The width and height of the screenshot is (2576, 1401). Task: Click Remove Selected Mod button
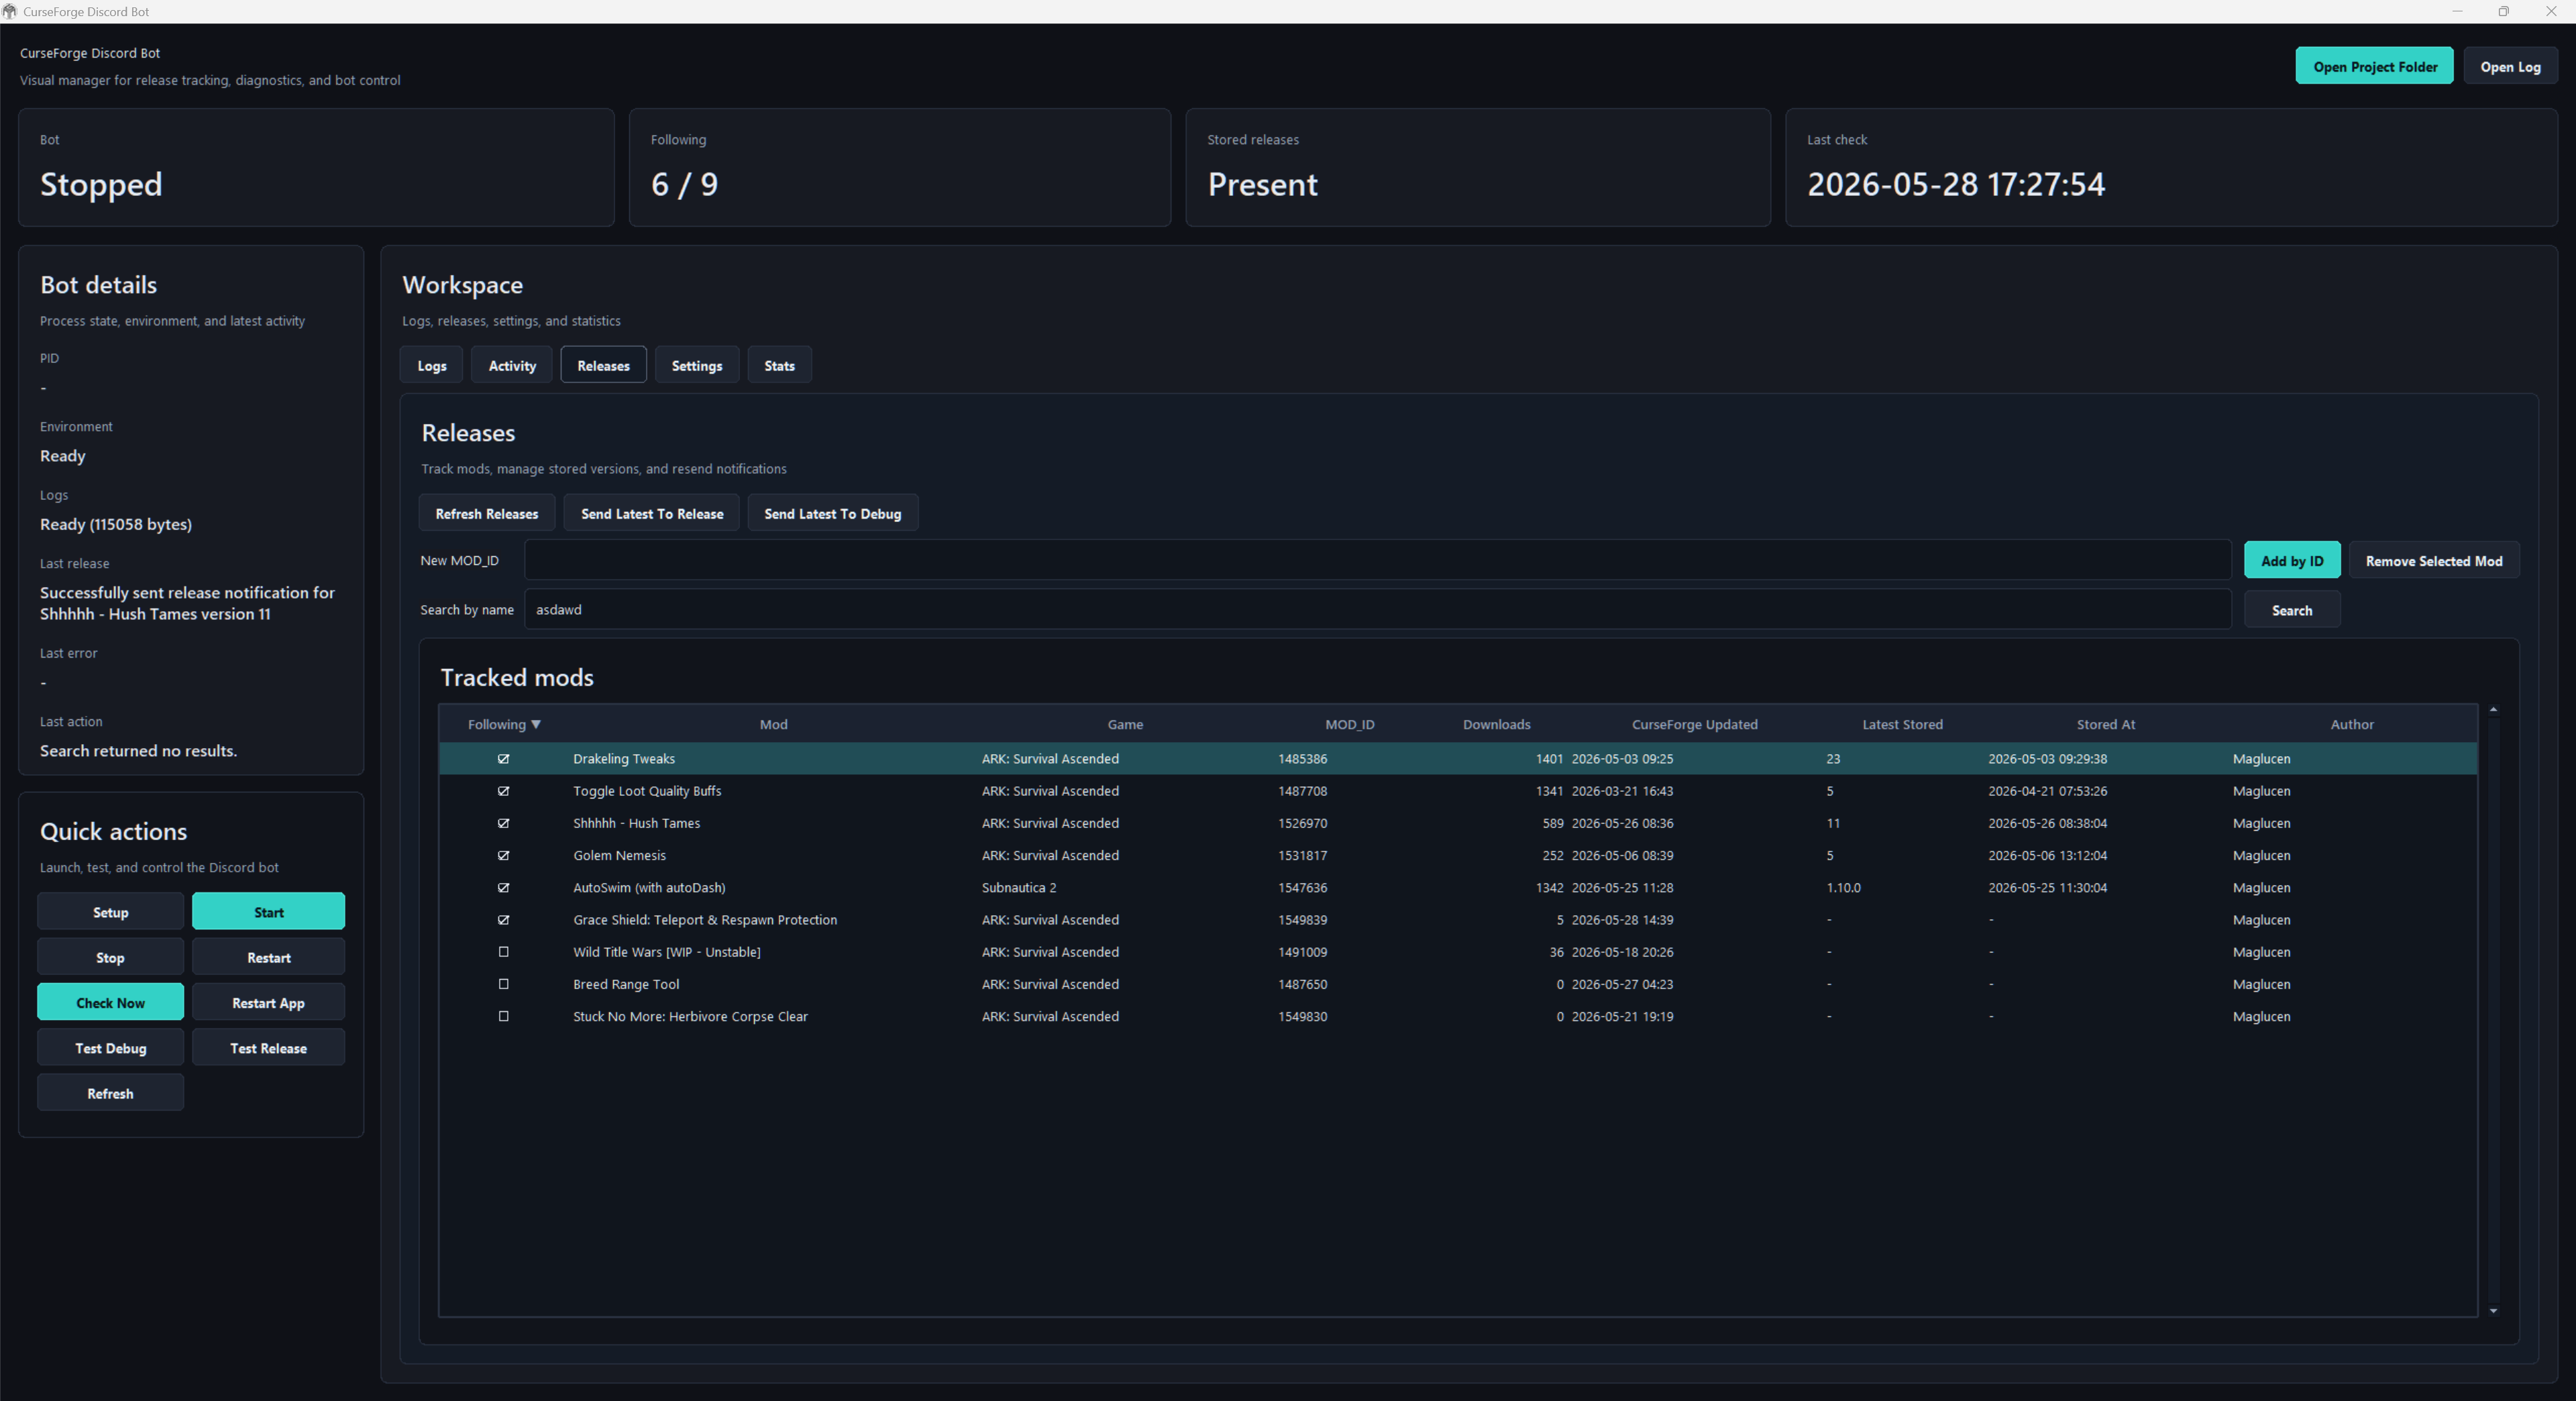[2433, 560]
